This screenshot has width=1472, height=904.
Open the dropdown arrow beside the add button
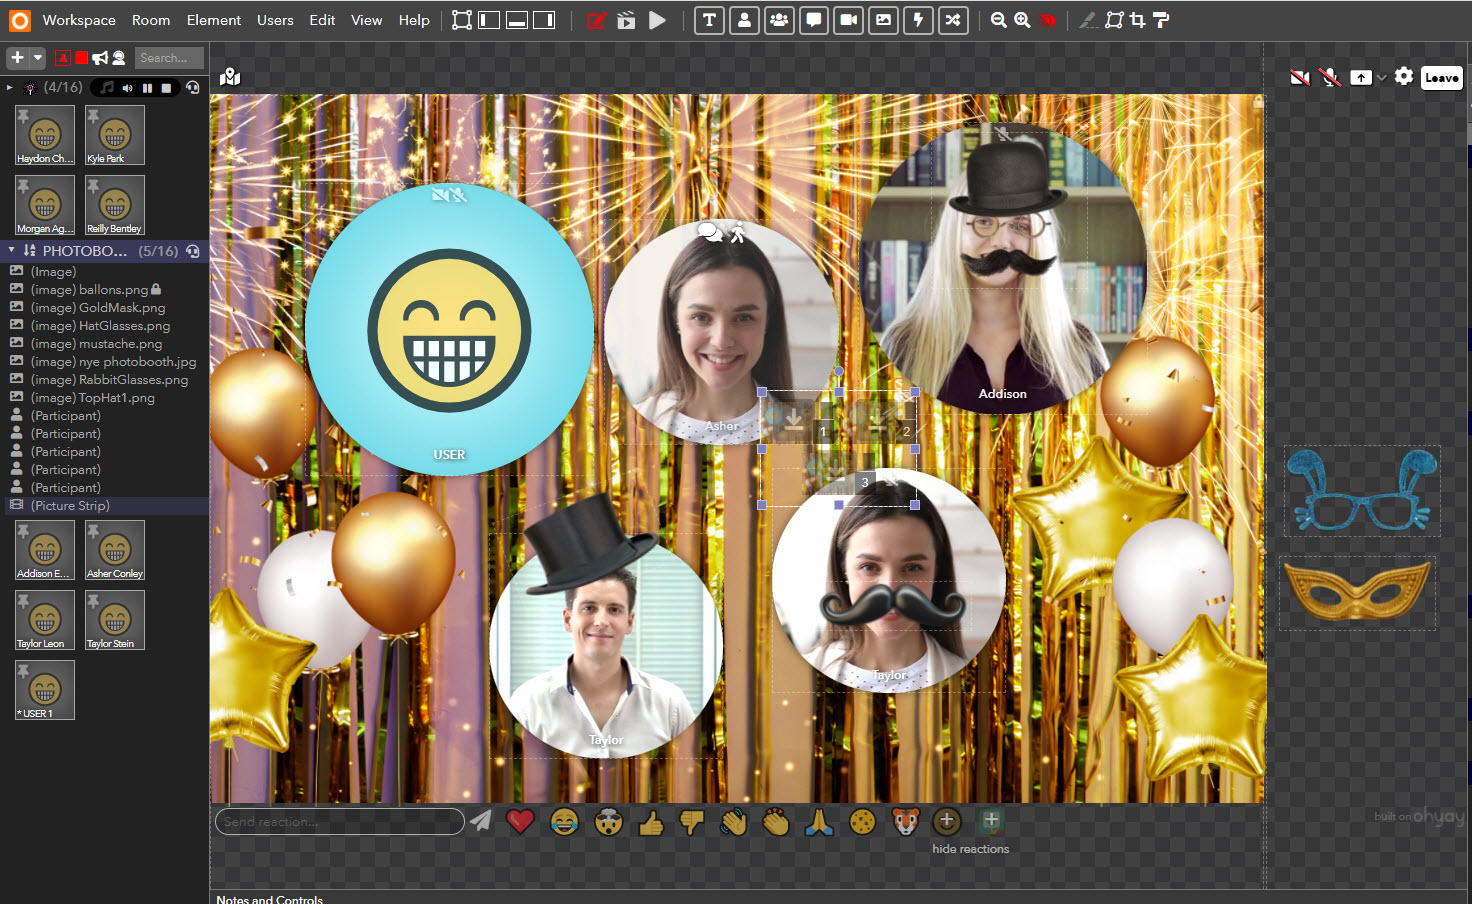38,58
